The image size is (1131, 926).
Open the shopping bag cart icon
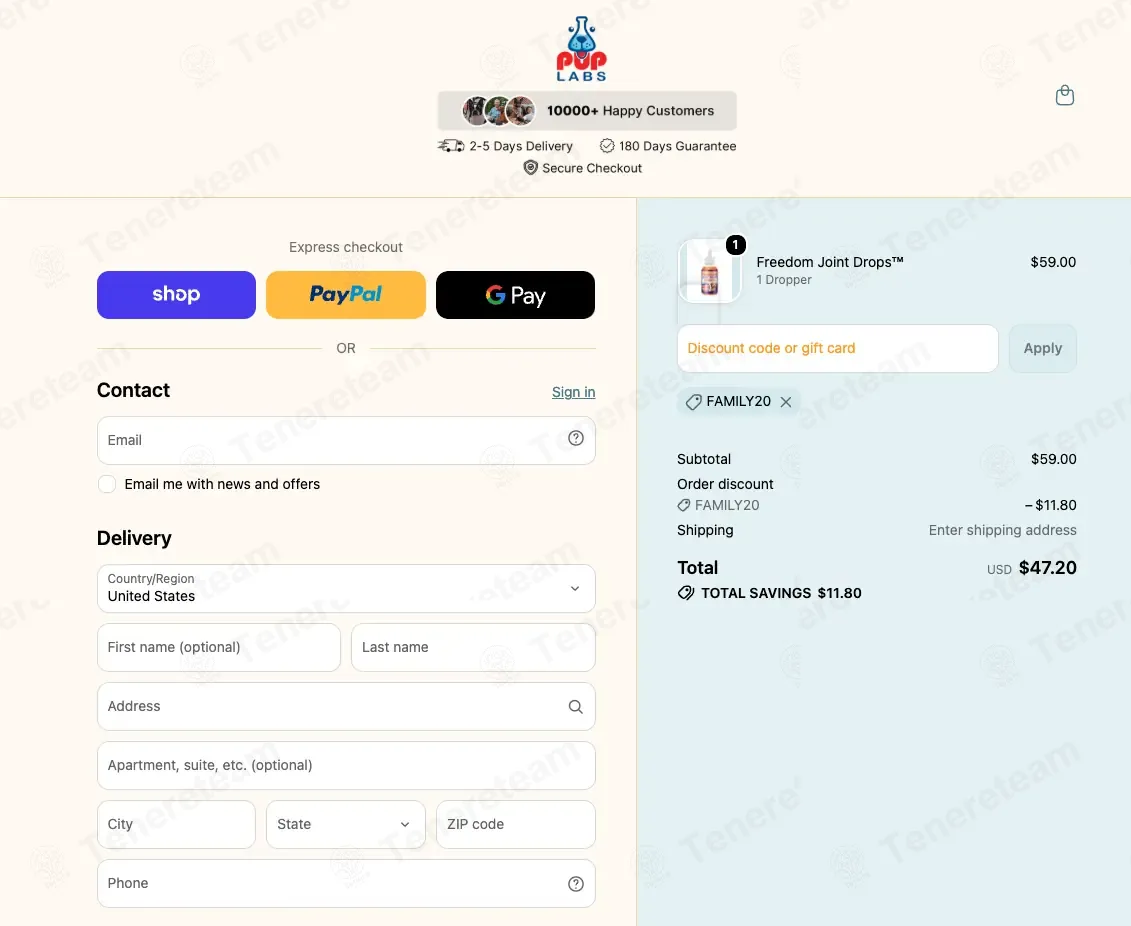1065,95
